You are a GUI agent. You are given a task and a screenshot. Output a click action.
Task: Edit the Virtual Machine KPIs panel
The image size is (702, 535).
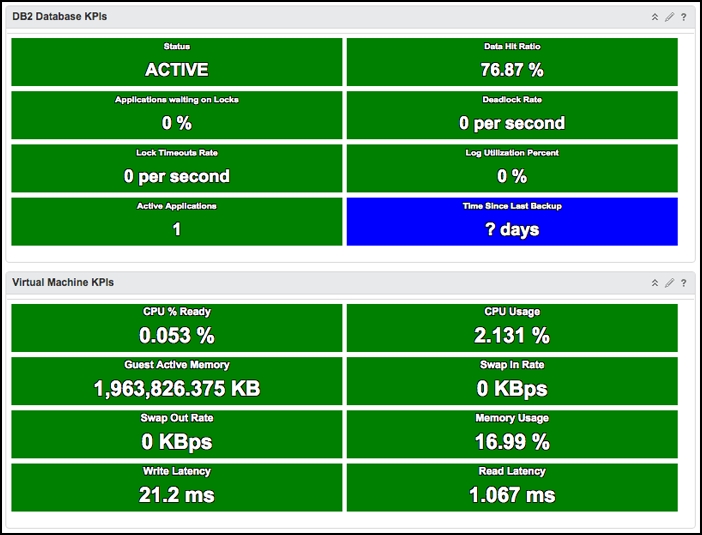(669, 283)
